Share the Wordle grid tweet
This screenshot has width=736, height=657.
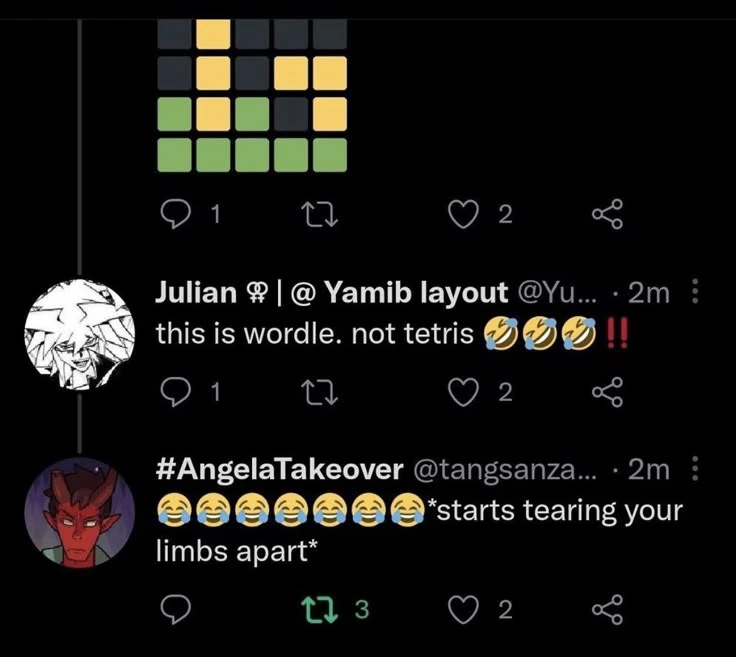pyautogui.click(x=607, y=213)
